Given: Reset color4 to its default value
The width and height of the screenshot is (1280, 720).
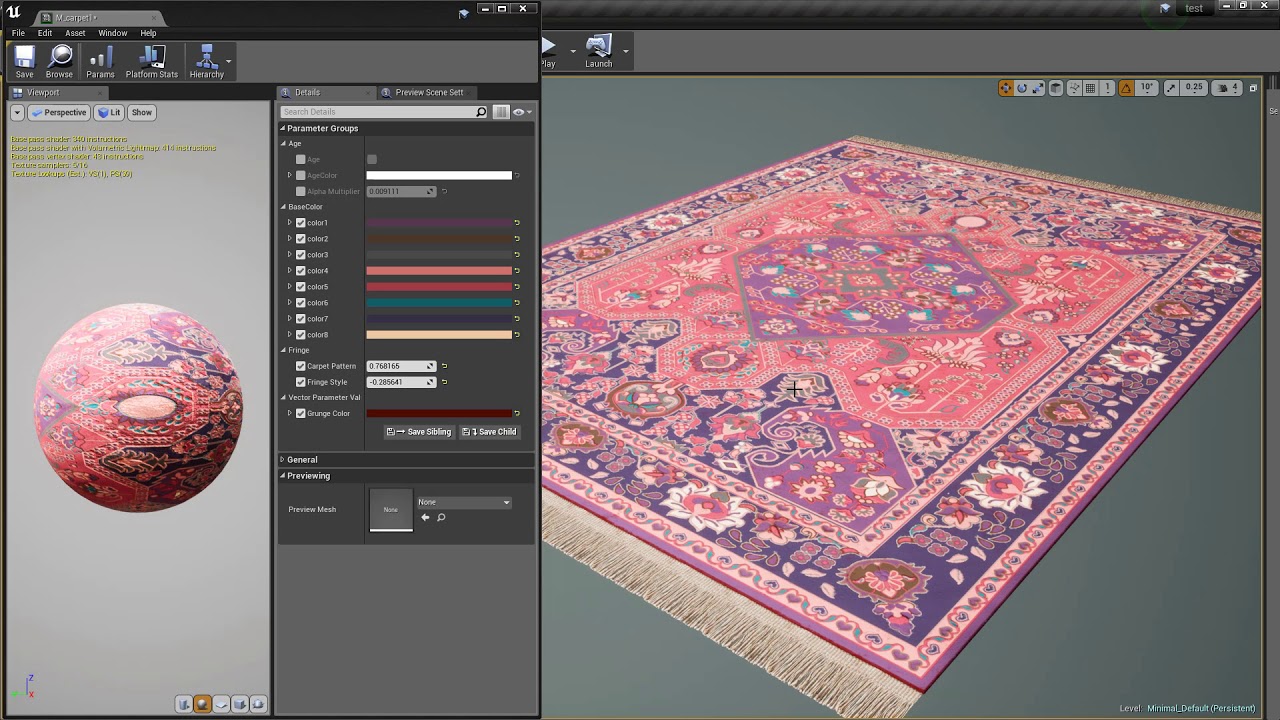Looking at the screenshot, I should 517,271.
